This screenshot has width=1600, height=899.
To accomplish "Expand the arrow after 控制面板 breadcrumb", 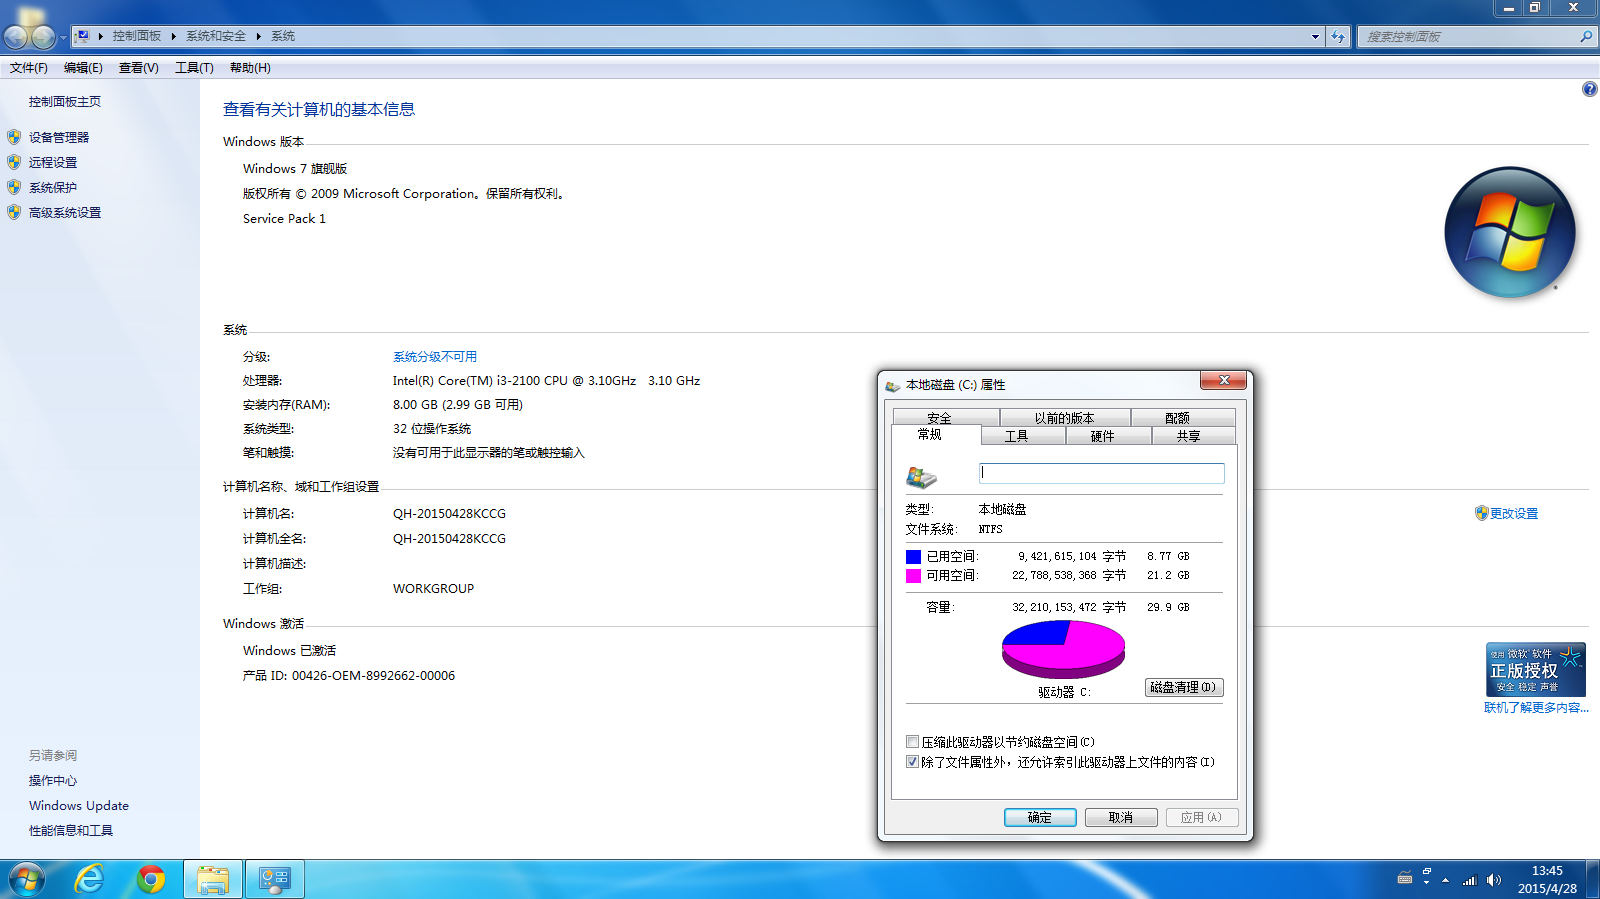I will 173,36.
